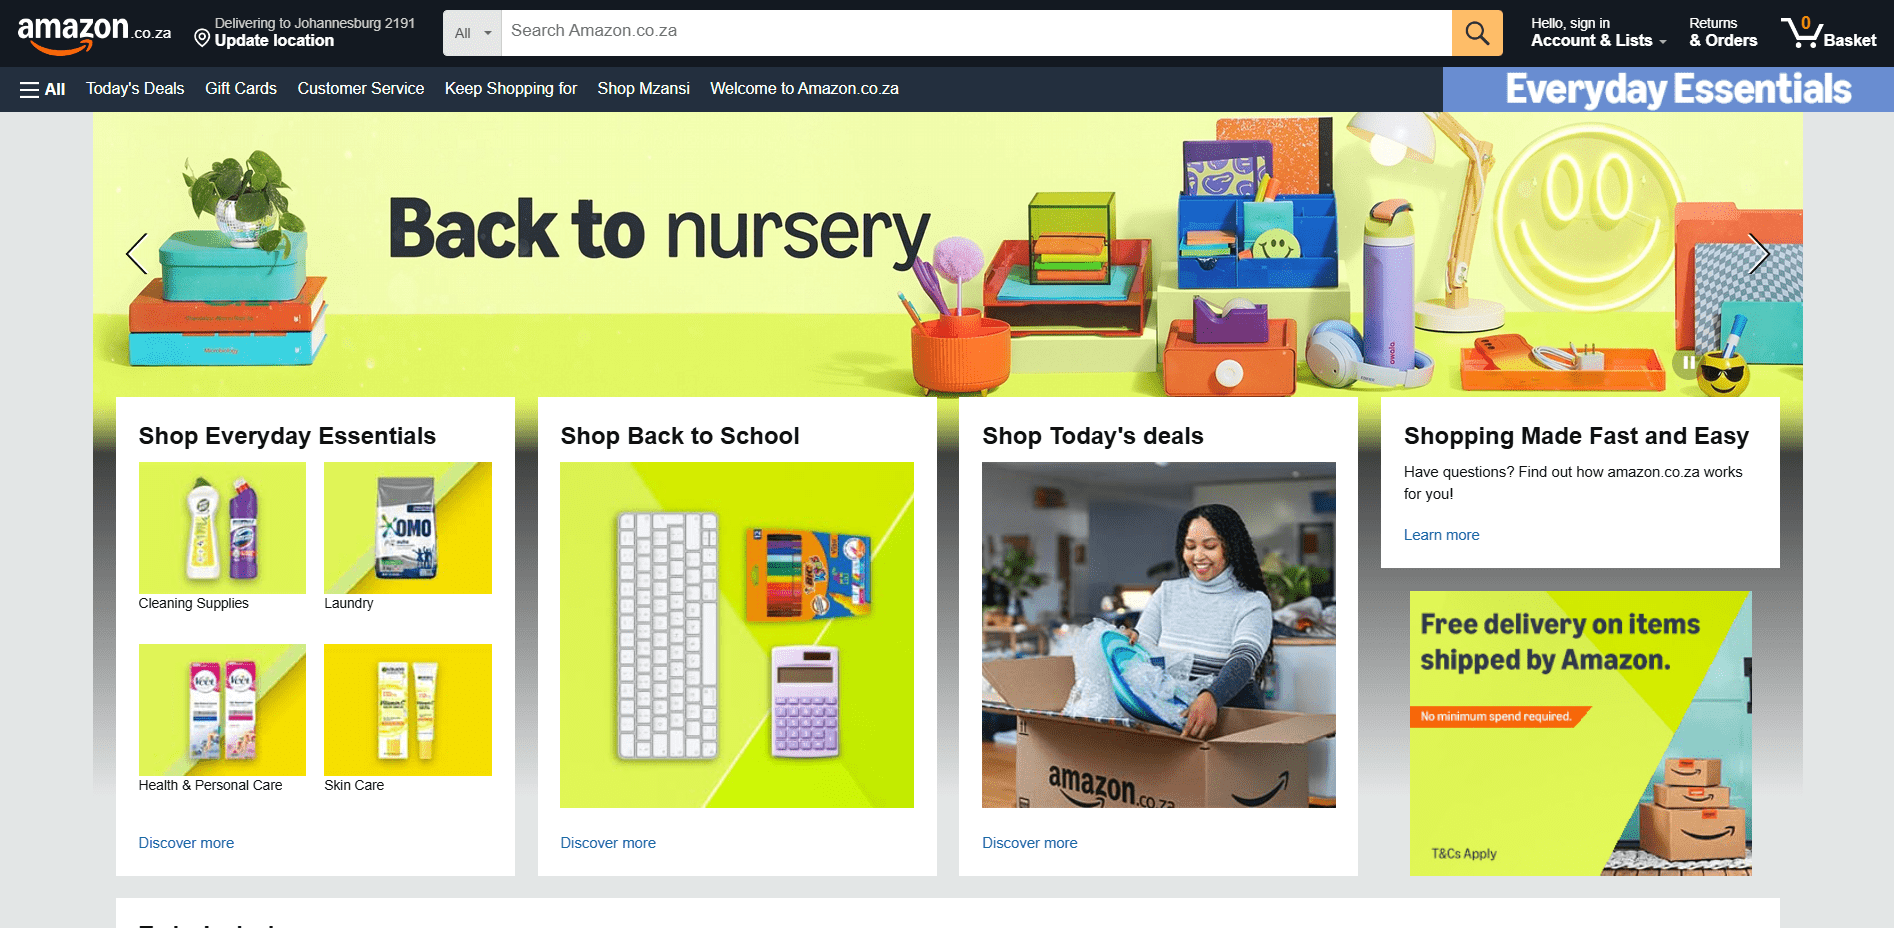The width and height of the screenshot is (1894, 928).
Task: Go to previous banner slide arrow
Action: 137,253
